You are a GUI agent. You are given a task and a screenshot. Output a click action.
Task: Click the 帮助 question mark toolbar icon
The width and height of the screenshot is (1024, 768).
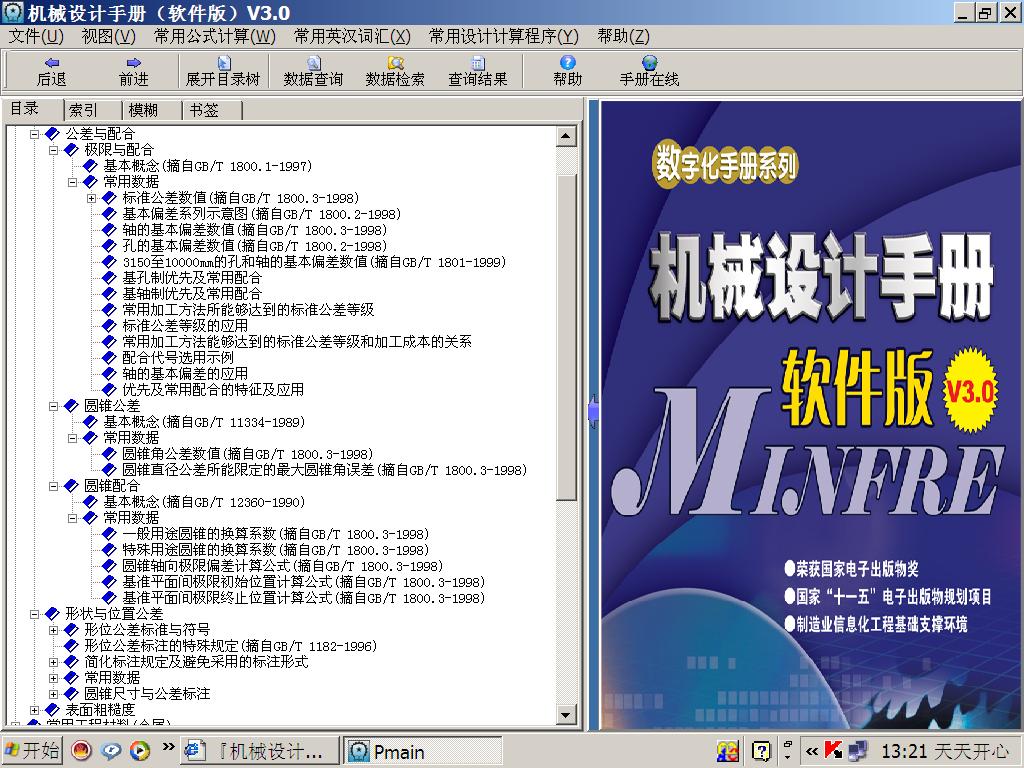tap(568, 71)
